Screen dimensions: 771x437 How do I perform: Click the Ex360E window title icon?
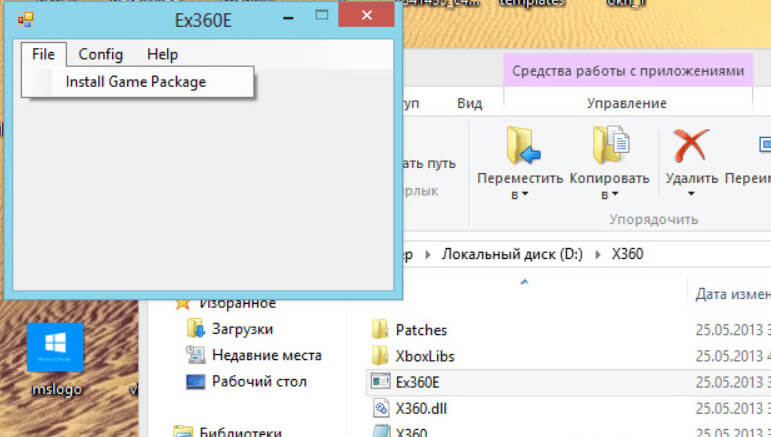[26, 20]
